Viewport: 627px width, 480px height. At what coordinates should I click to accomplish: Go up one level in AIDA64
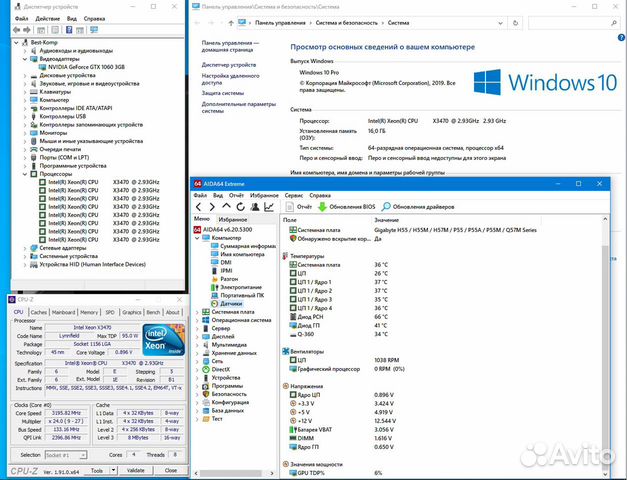click(226, 206)
